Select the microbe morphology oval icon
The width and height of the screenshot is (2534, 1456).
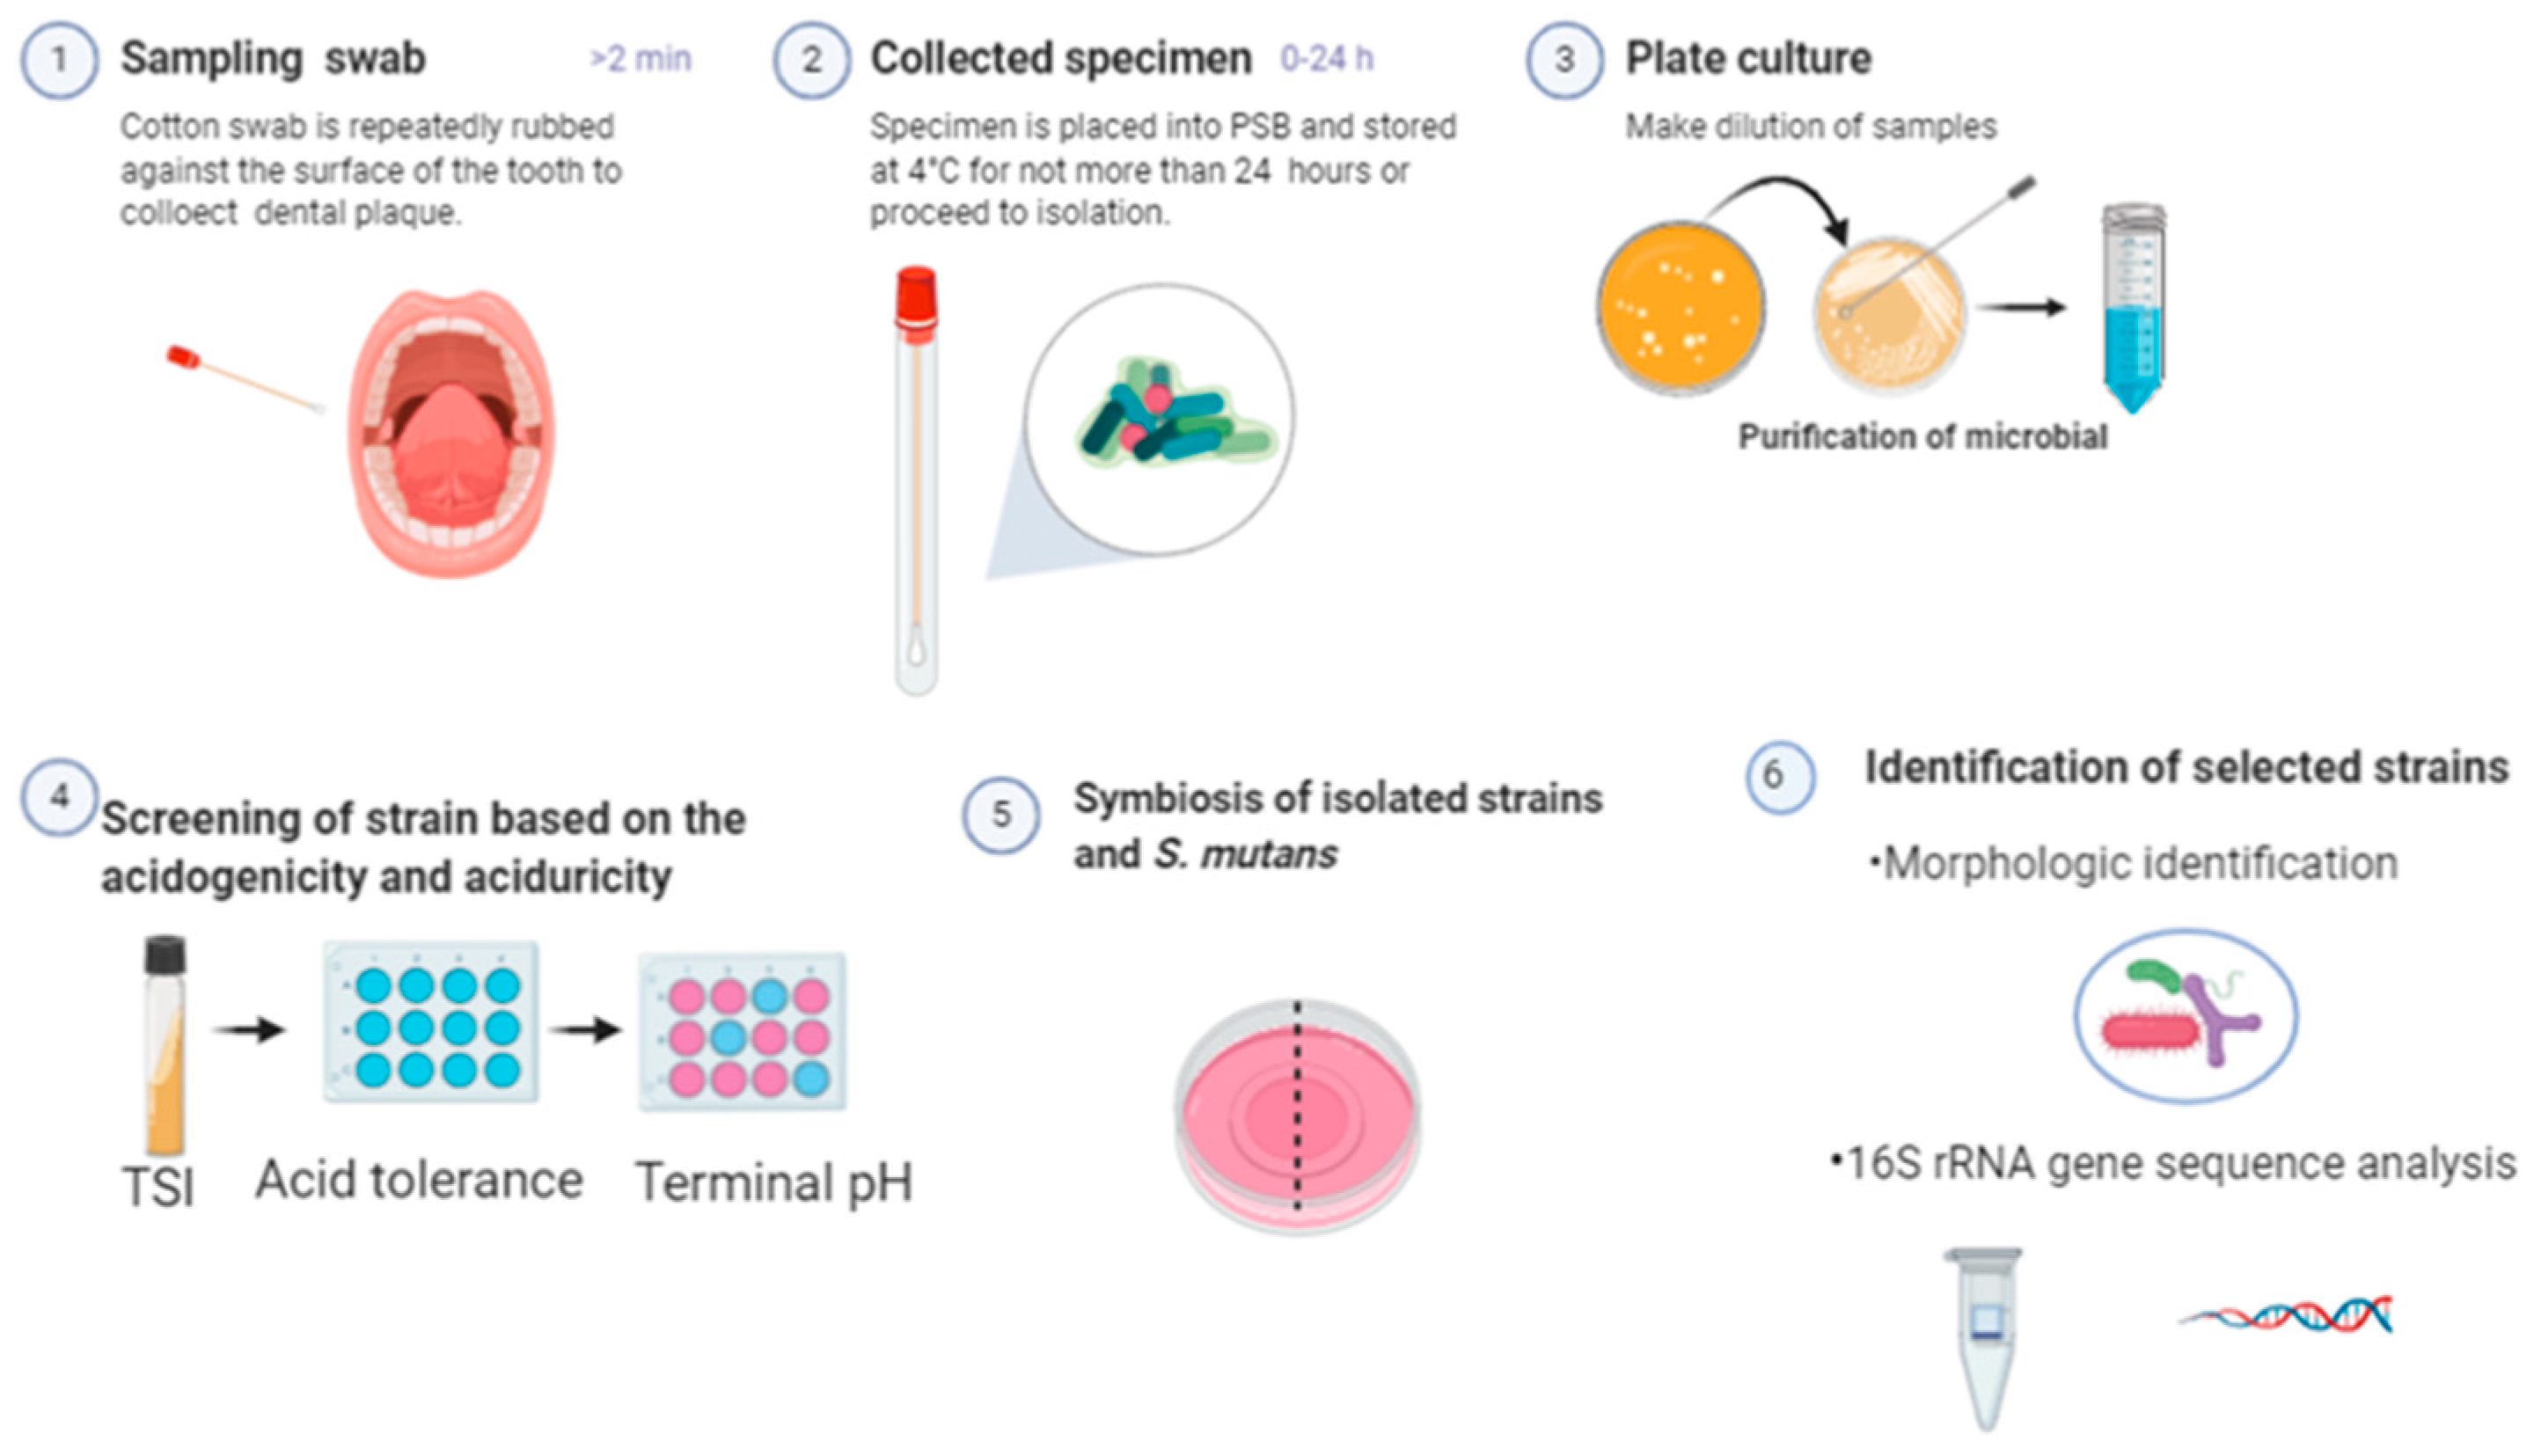pyautogui.click(x=2186, y=1016)
